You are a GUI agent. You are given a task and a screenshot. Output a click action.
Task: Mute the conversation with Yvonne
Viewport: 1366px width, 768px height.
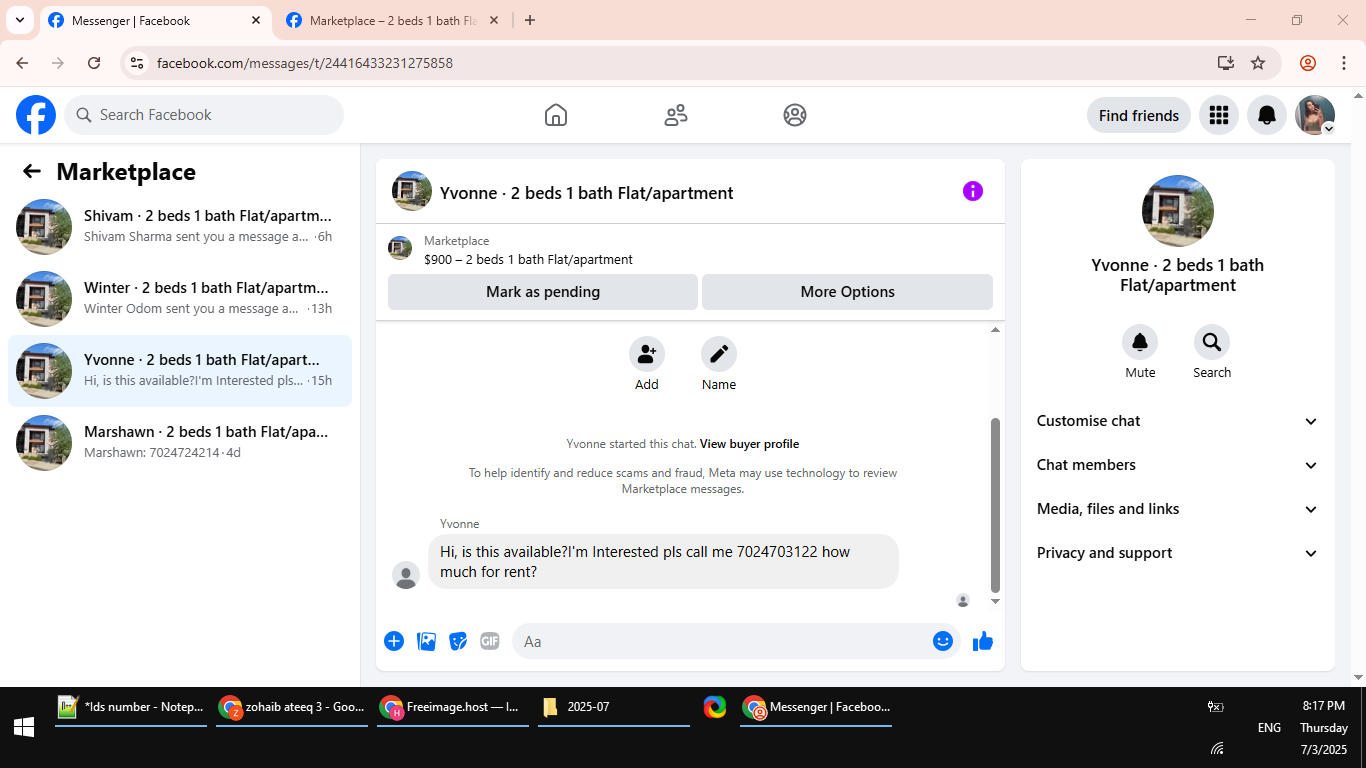[1140, 343]
